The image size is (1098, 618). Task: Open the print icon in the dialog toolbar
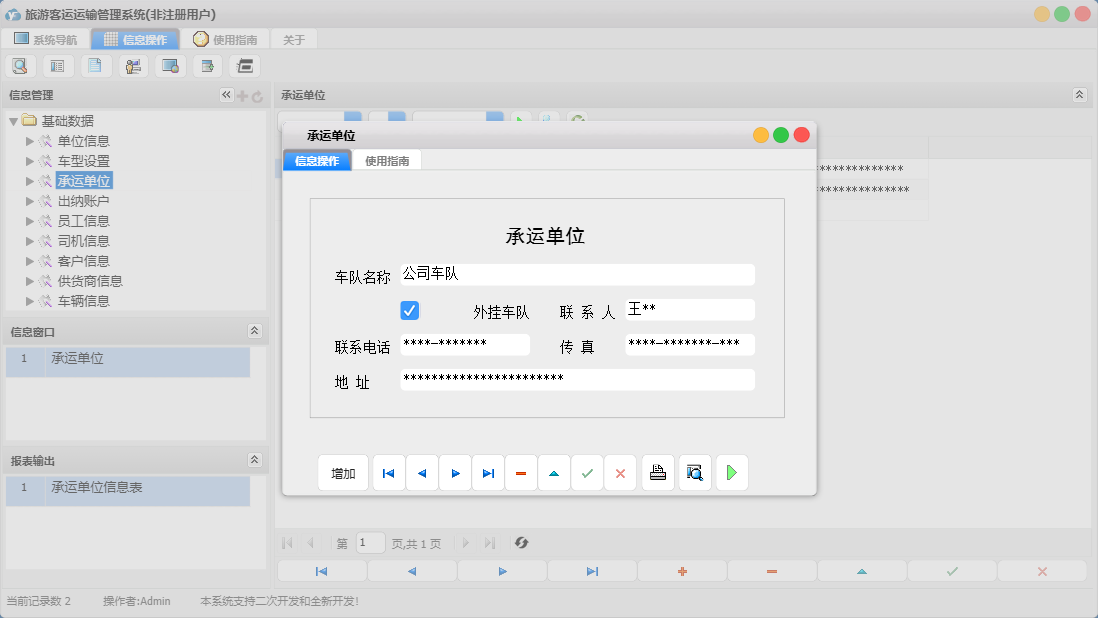coord(657,472)
